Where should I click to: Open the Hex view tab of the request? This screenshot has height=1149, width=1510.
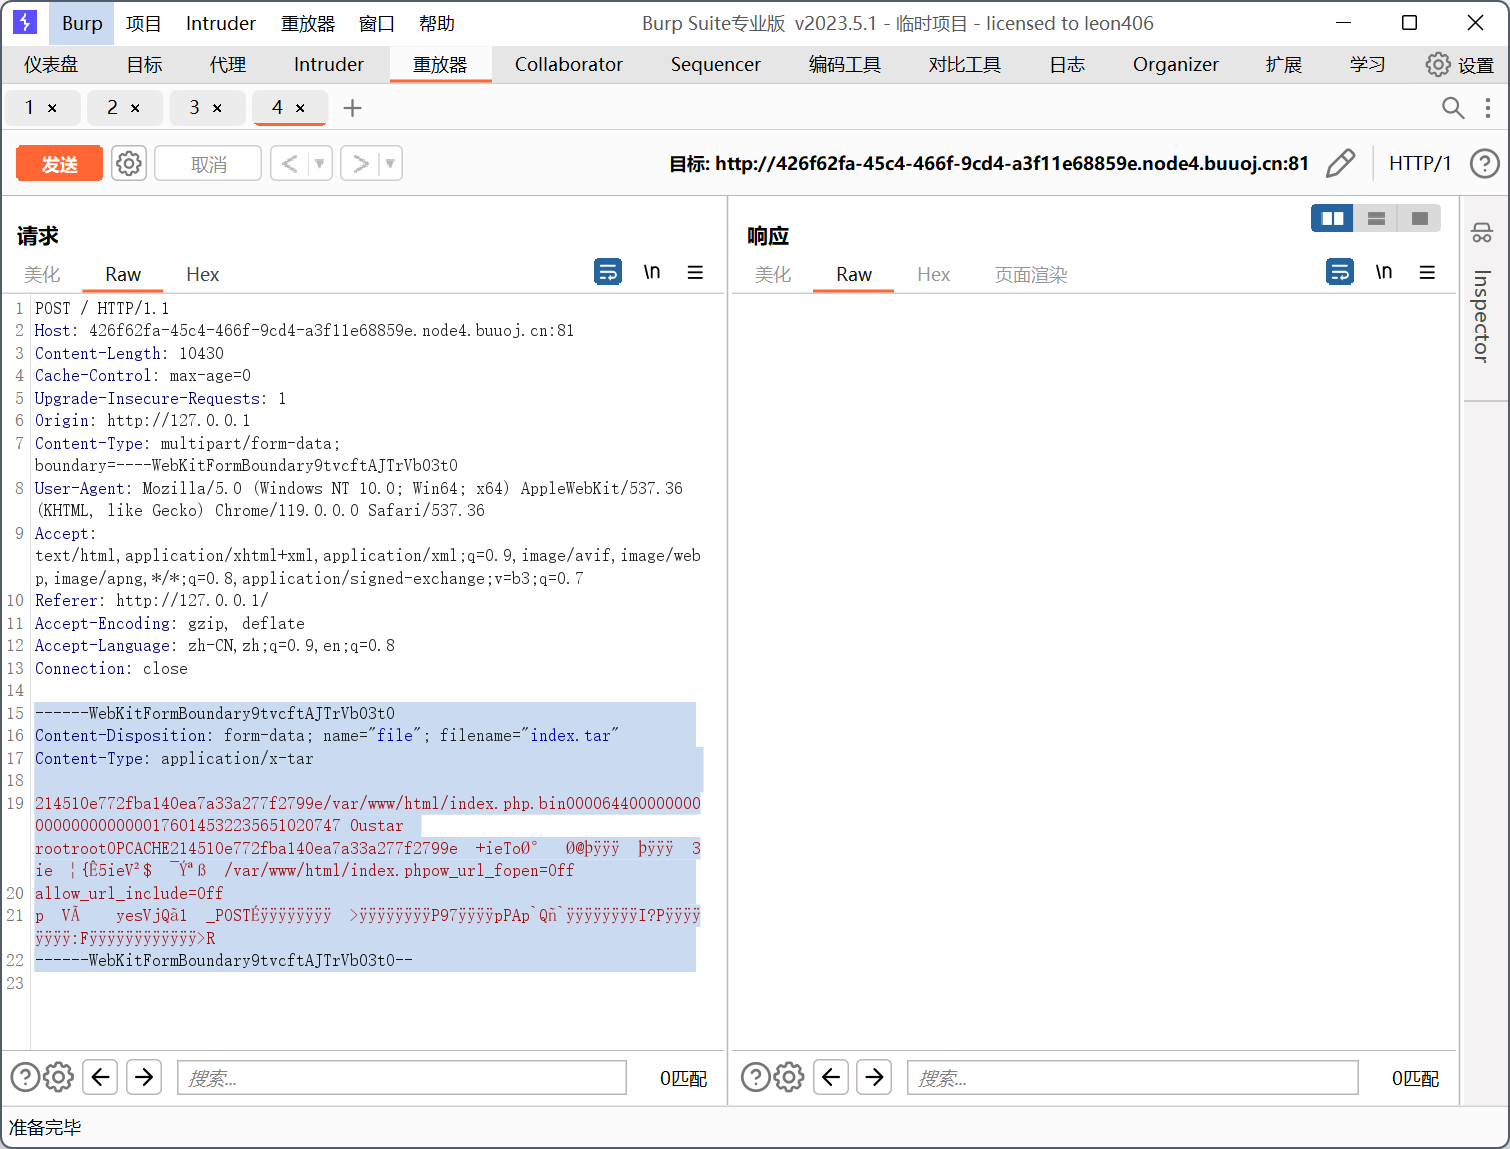pos(202,275)
